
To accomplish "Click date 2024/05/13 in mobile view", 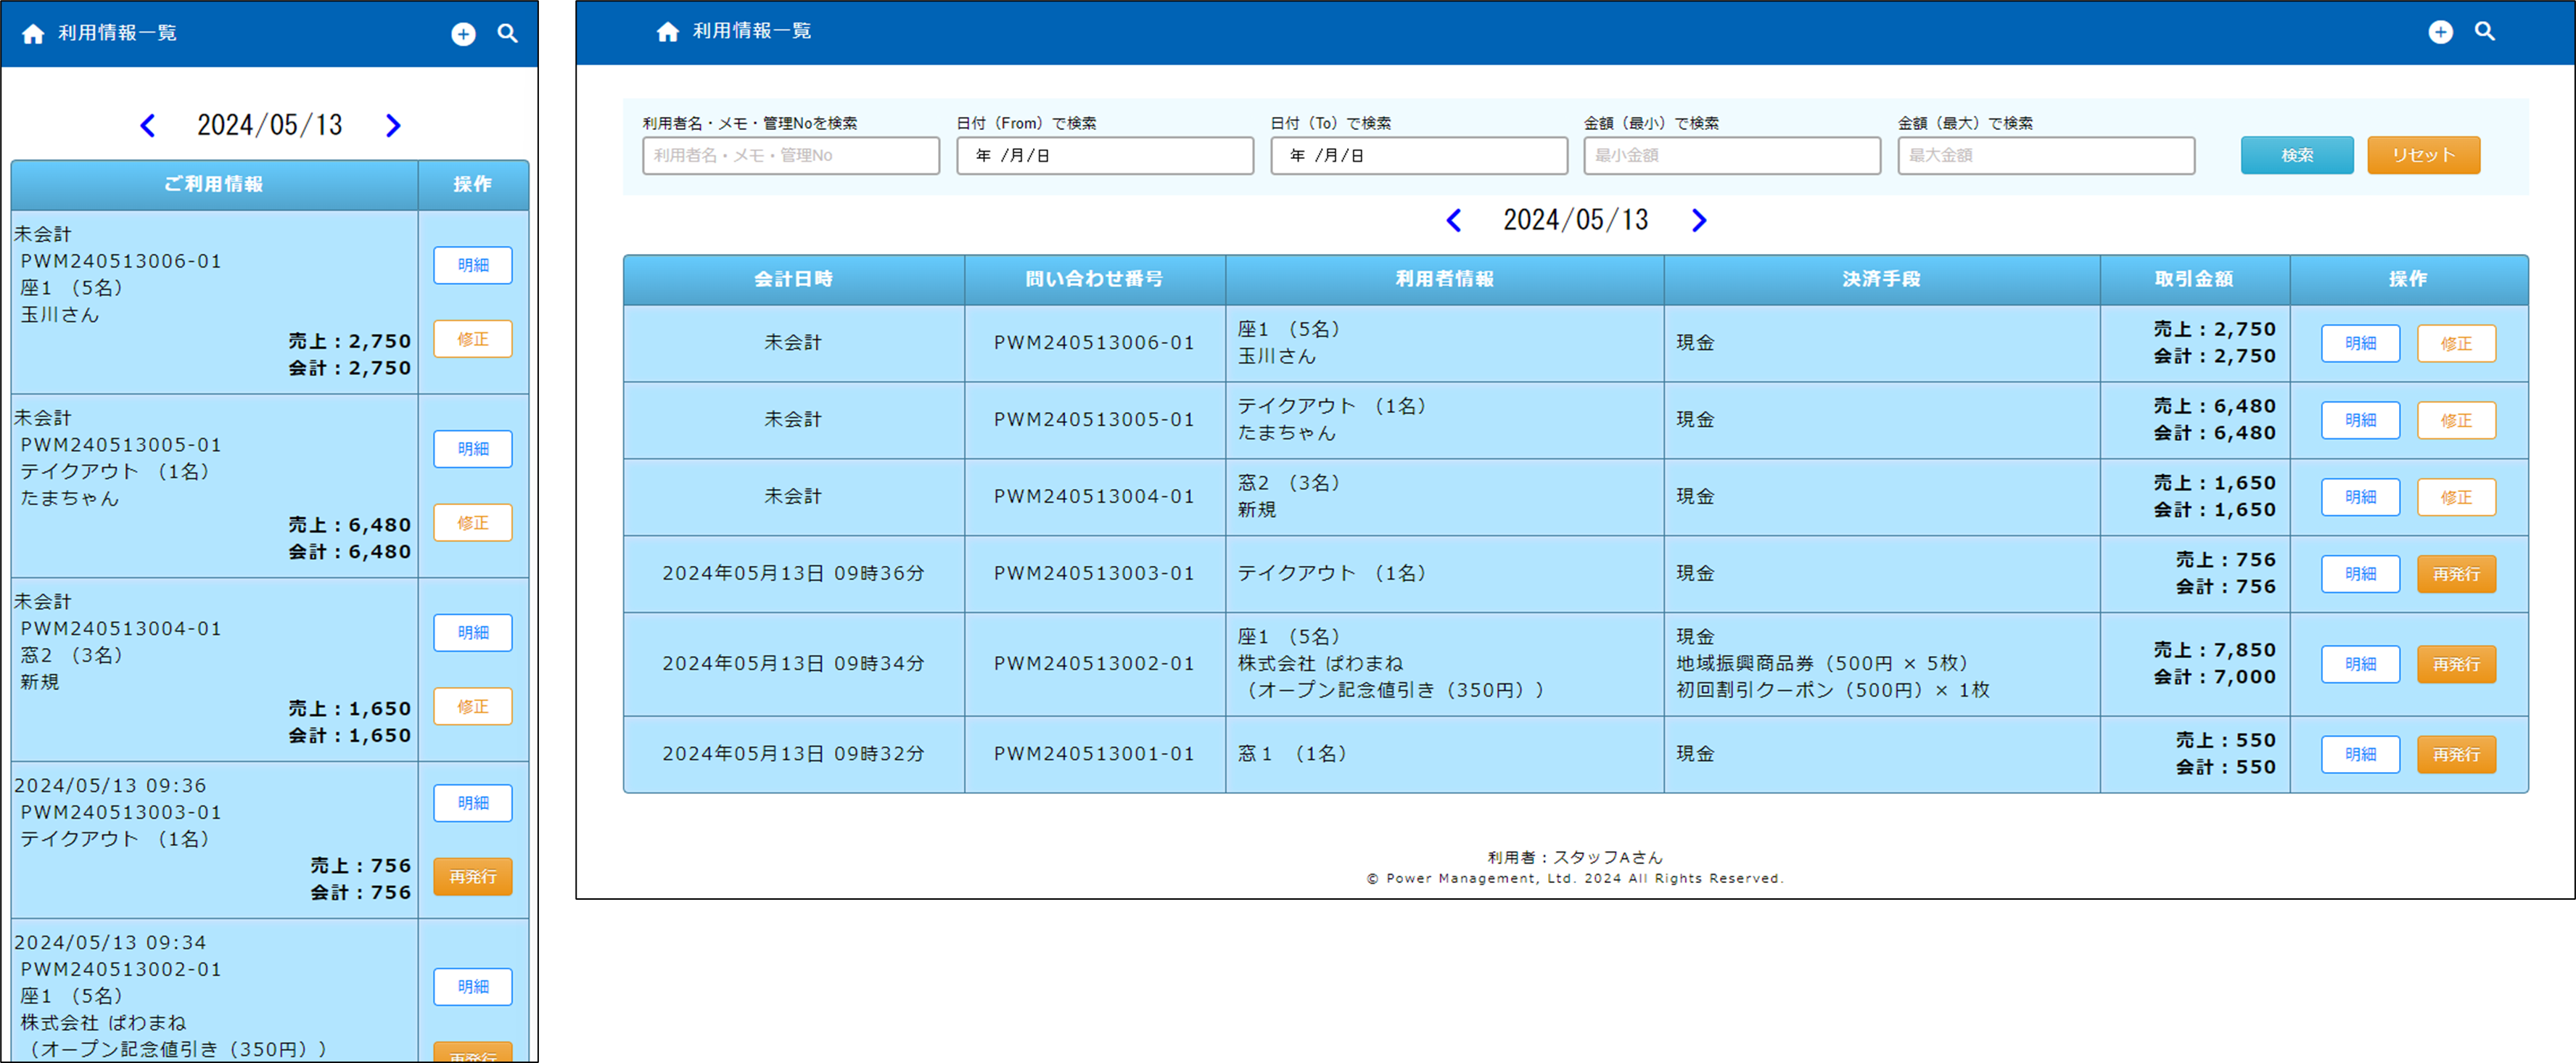I will [x=270, y=126].
